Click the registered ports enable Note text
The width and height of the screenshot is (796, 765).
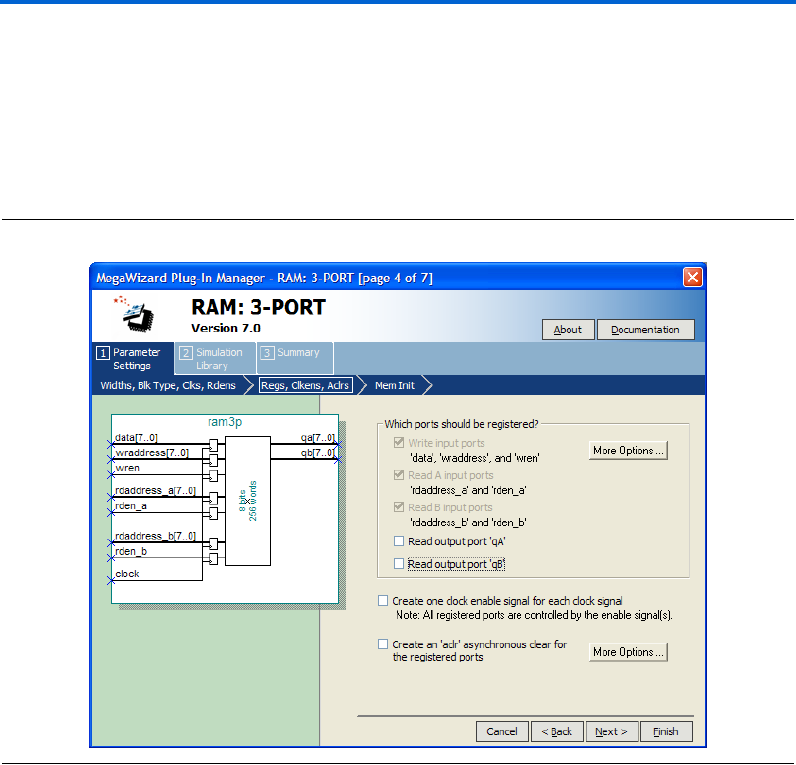[x=534, y=615]
